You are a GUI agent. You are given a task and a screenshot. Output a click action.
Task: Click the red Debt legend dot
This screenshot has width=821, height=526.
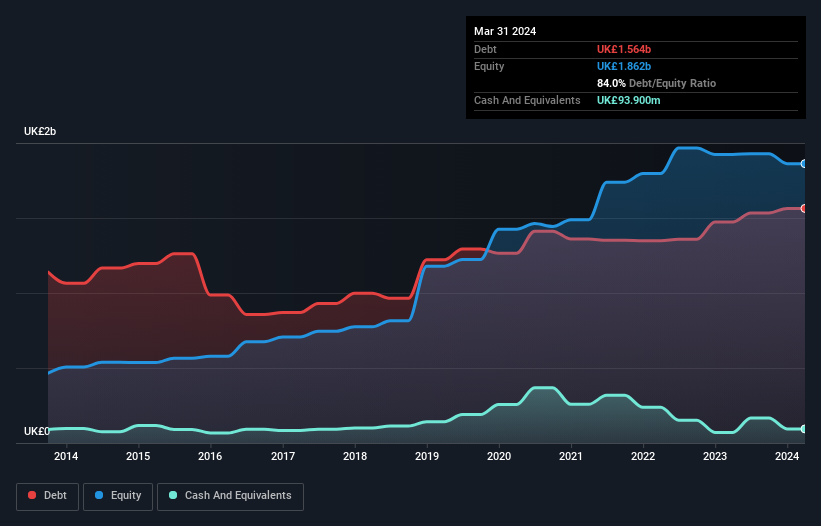pyautogui.click(x=32, y=495)
